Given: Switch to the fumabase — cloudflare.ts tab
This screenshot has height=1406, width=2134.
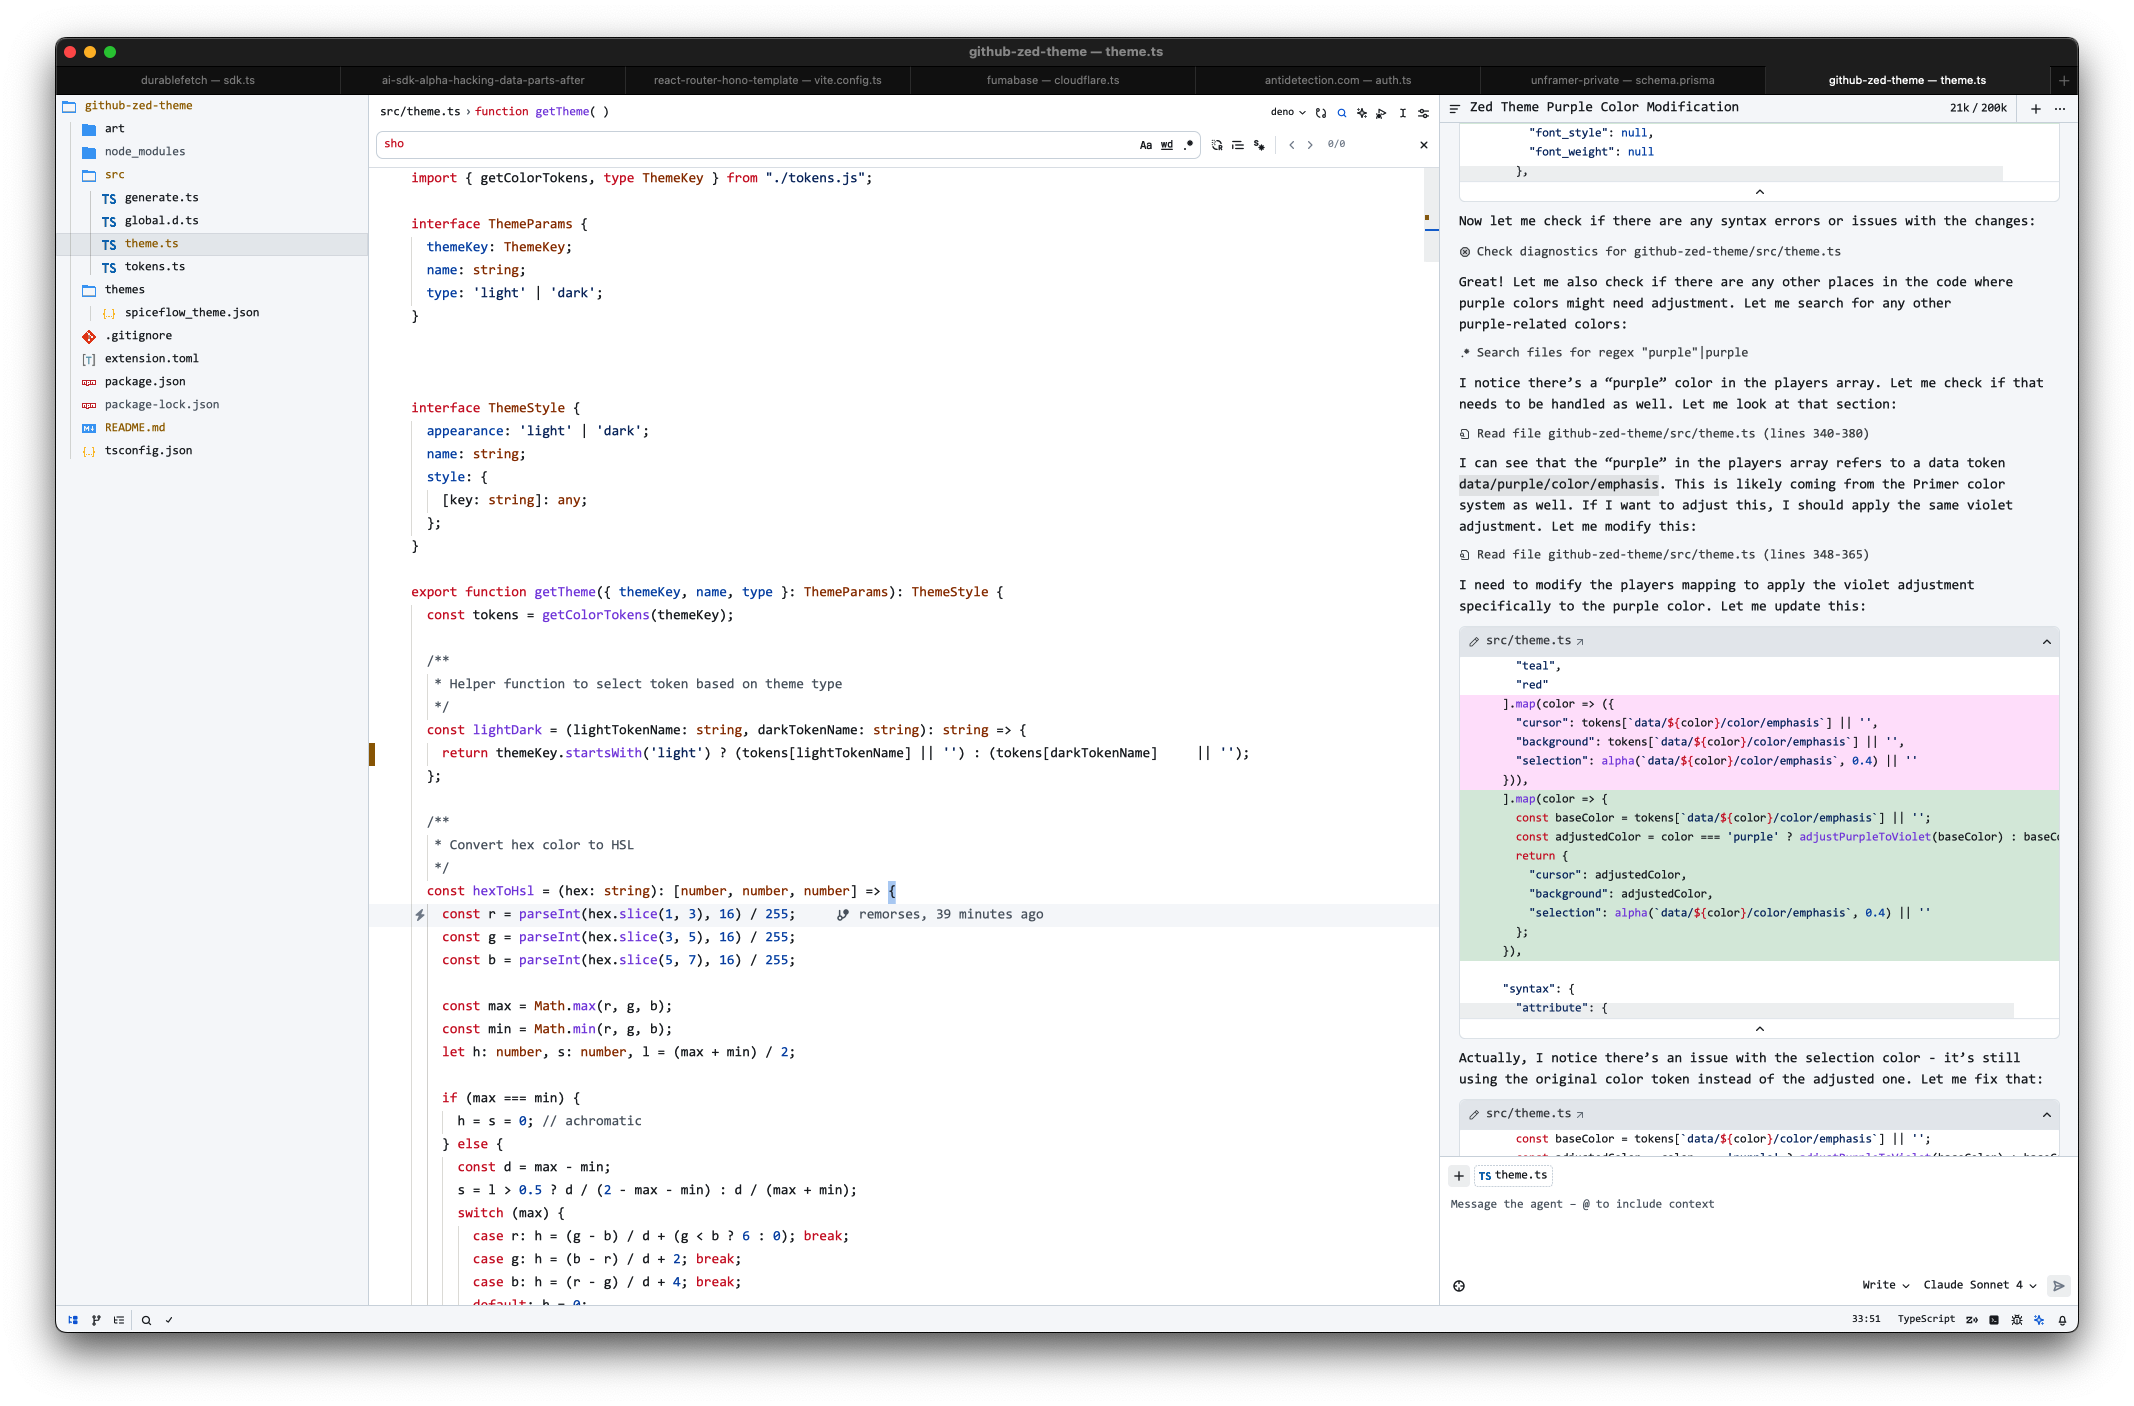Looking at the screenshot, I should pyautogui.click(x=1053, y=80).
